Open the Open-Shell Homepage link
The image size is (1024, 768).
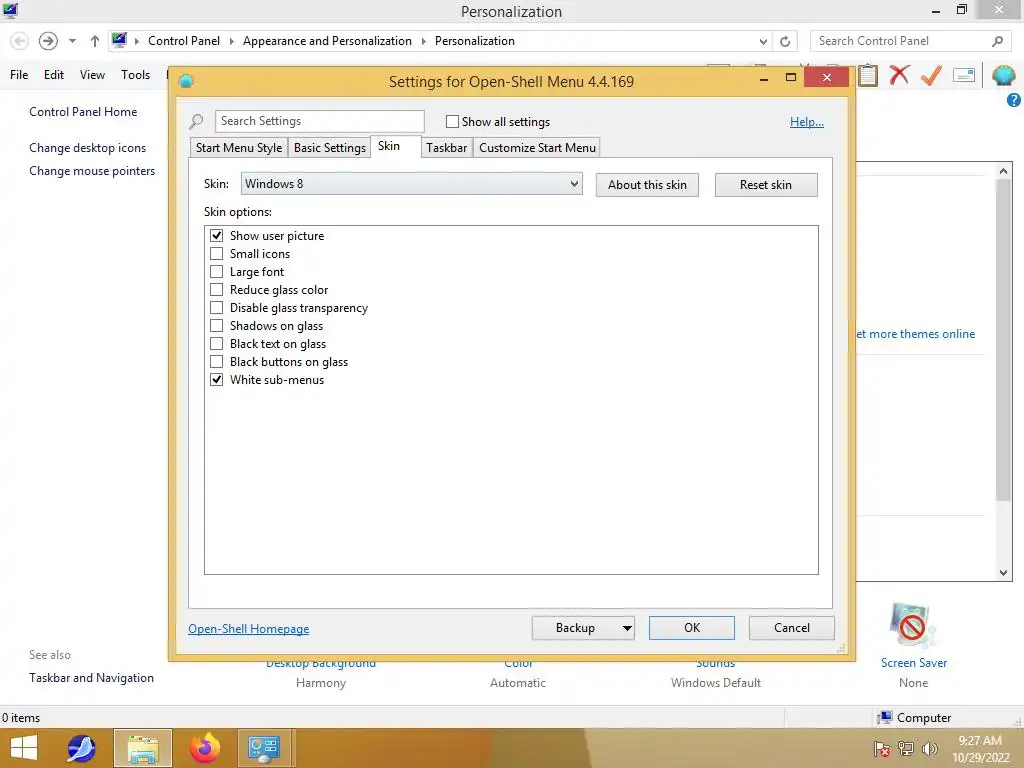[x=249, y=629]
